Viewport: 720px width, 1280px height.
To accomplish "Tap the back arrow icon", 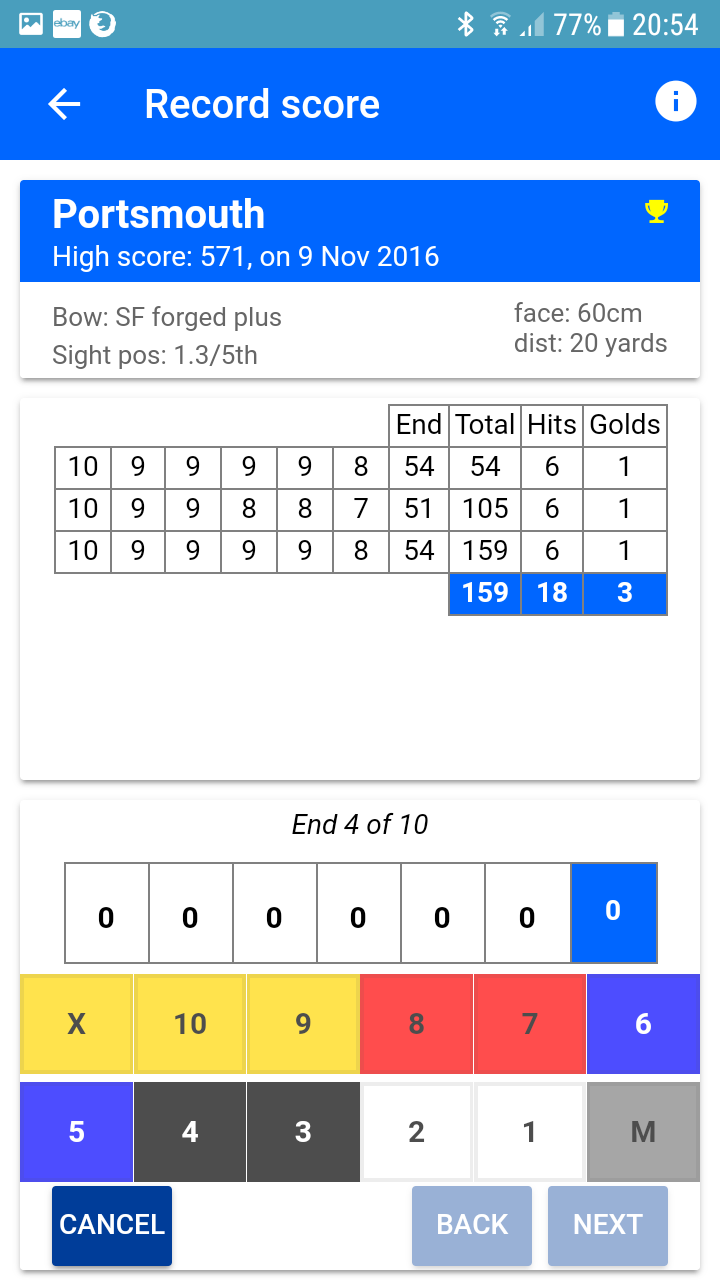I will pos(64,104).
